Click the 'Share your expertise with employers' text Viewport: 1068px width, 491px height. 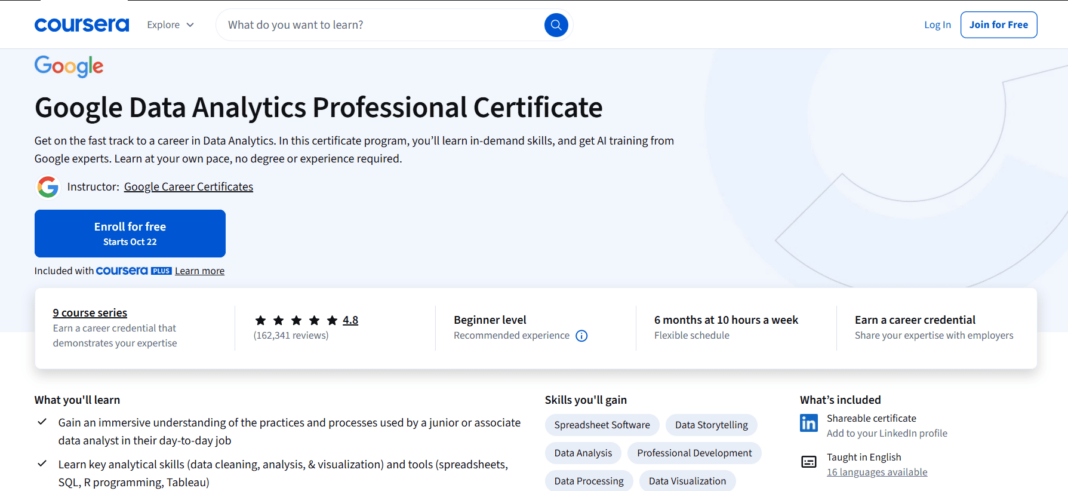(934, 336)
